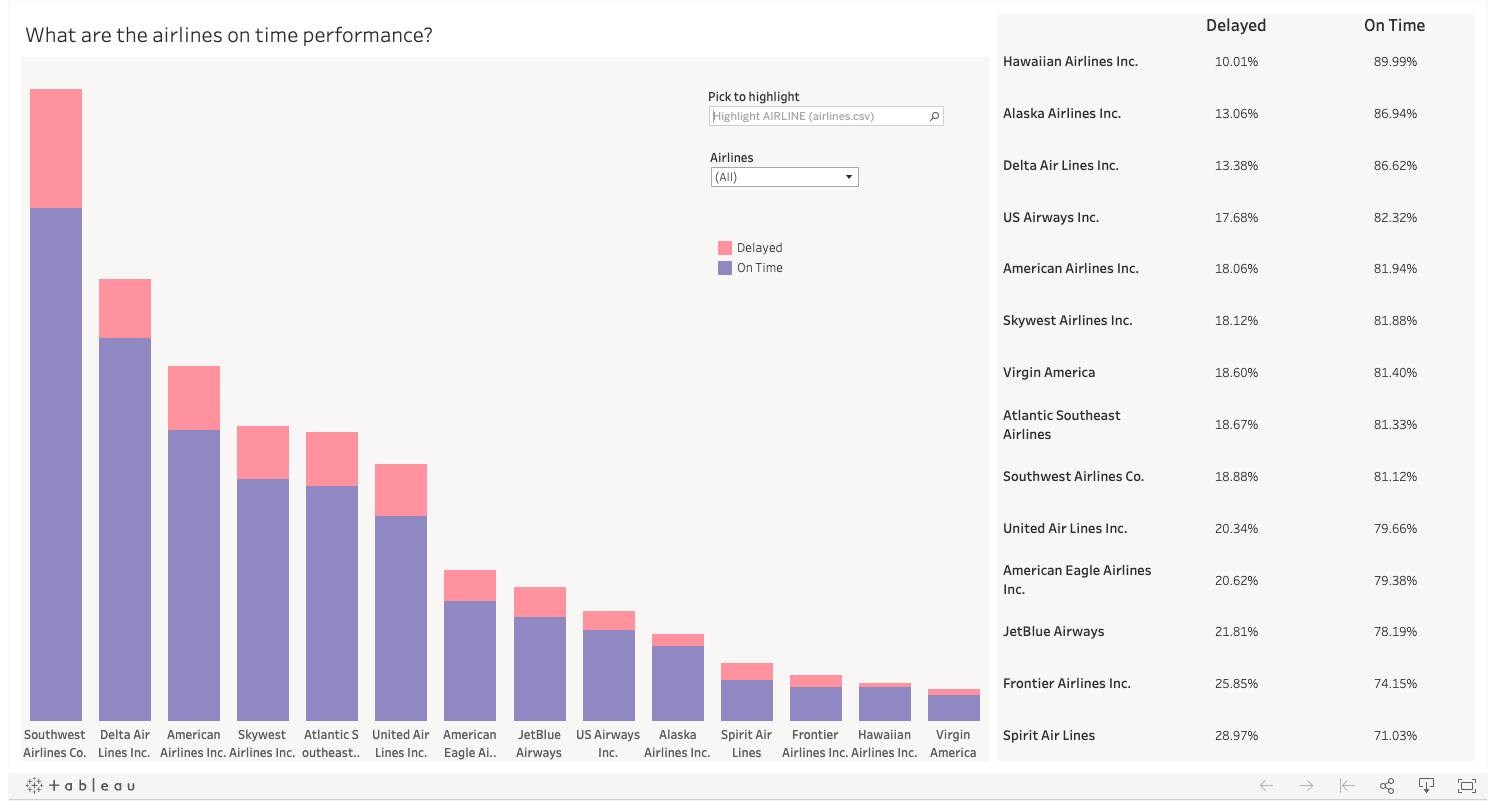
Task: Click the Delta Air Lines delayed bar segment
Action: click(x=125, y=308)
